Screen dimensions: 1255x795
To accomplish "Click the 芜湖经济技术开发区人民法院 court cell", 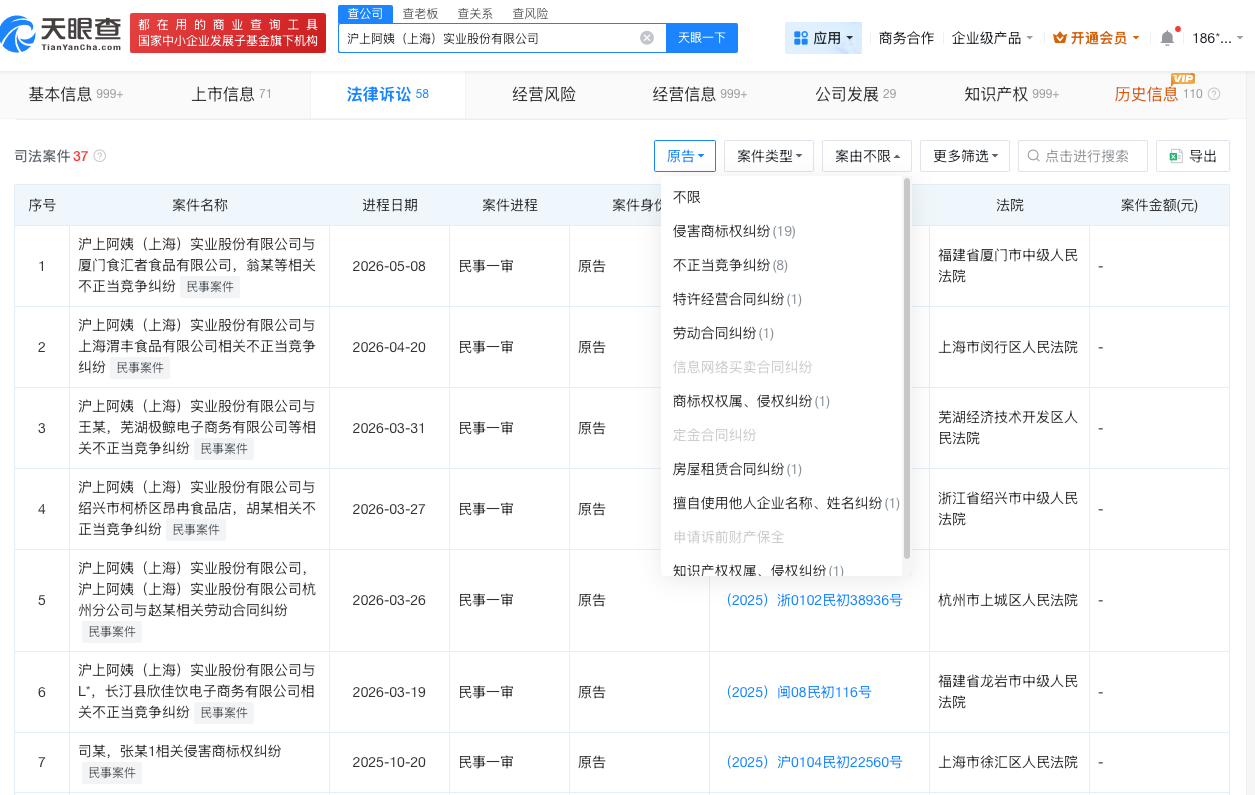I will [1008, 428].
